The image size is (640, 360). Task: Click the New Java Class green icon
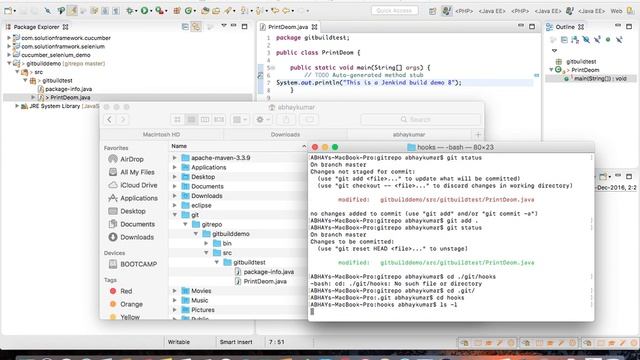coord(188,11)
